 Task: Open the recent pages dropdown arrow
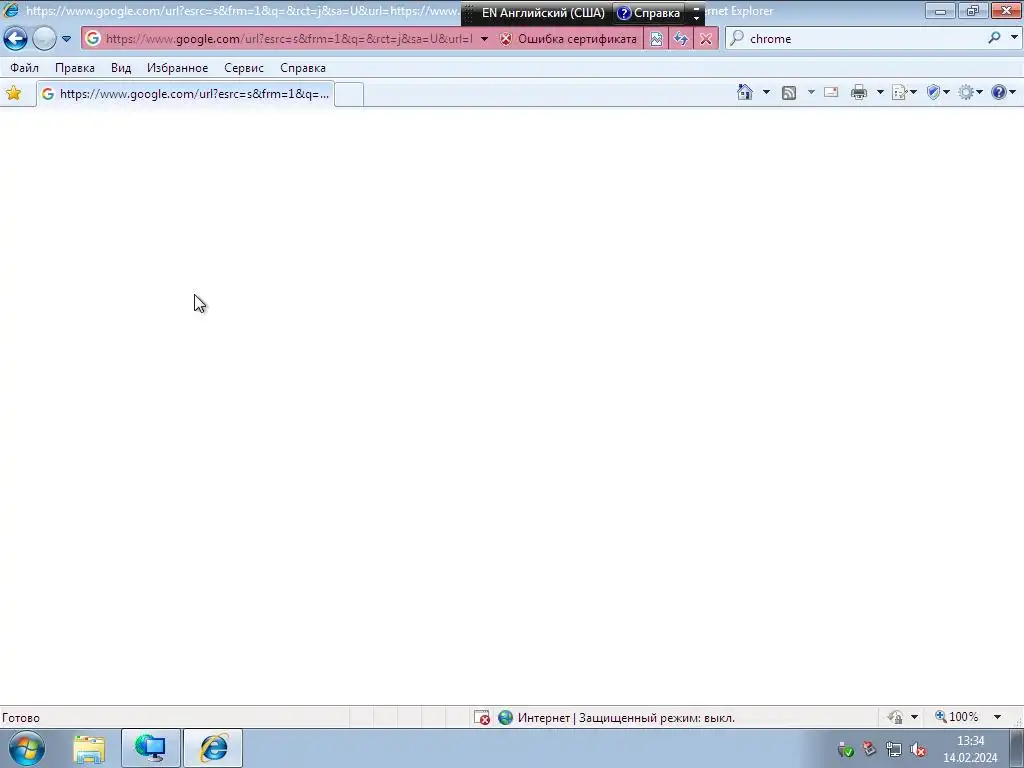66,39
